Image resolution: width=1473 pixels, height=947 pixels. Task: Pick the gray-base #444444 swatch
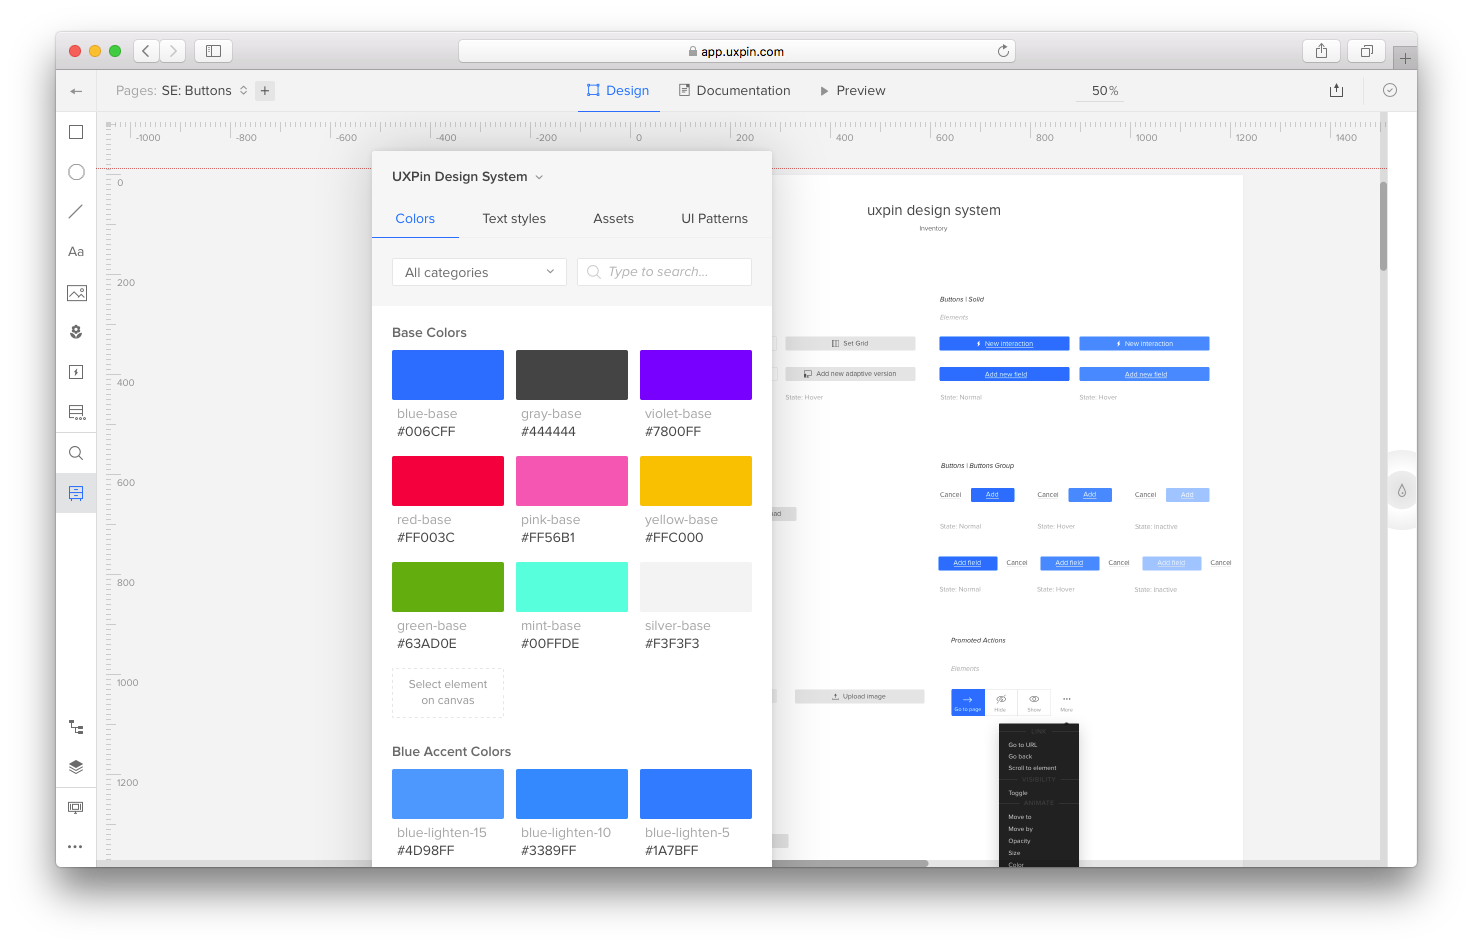tap(572, 375)
